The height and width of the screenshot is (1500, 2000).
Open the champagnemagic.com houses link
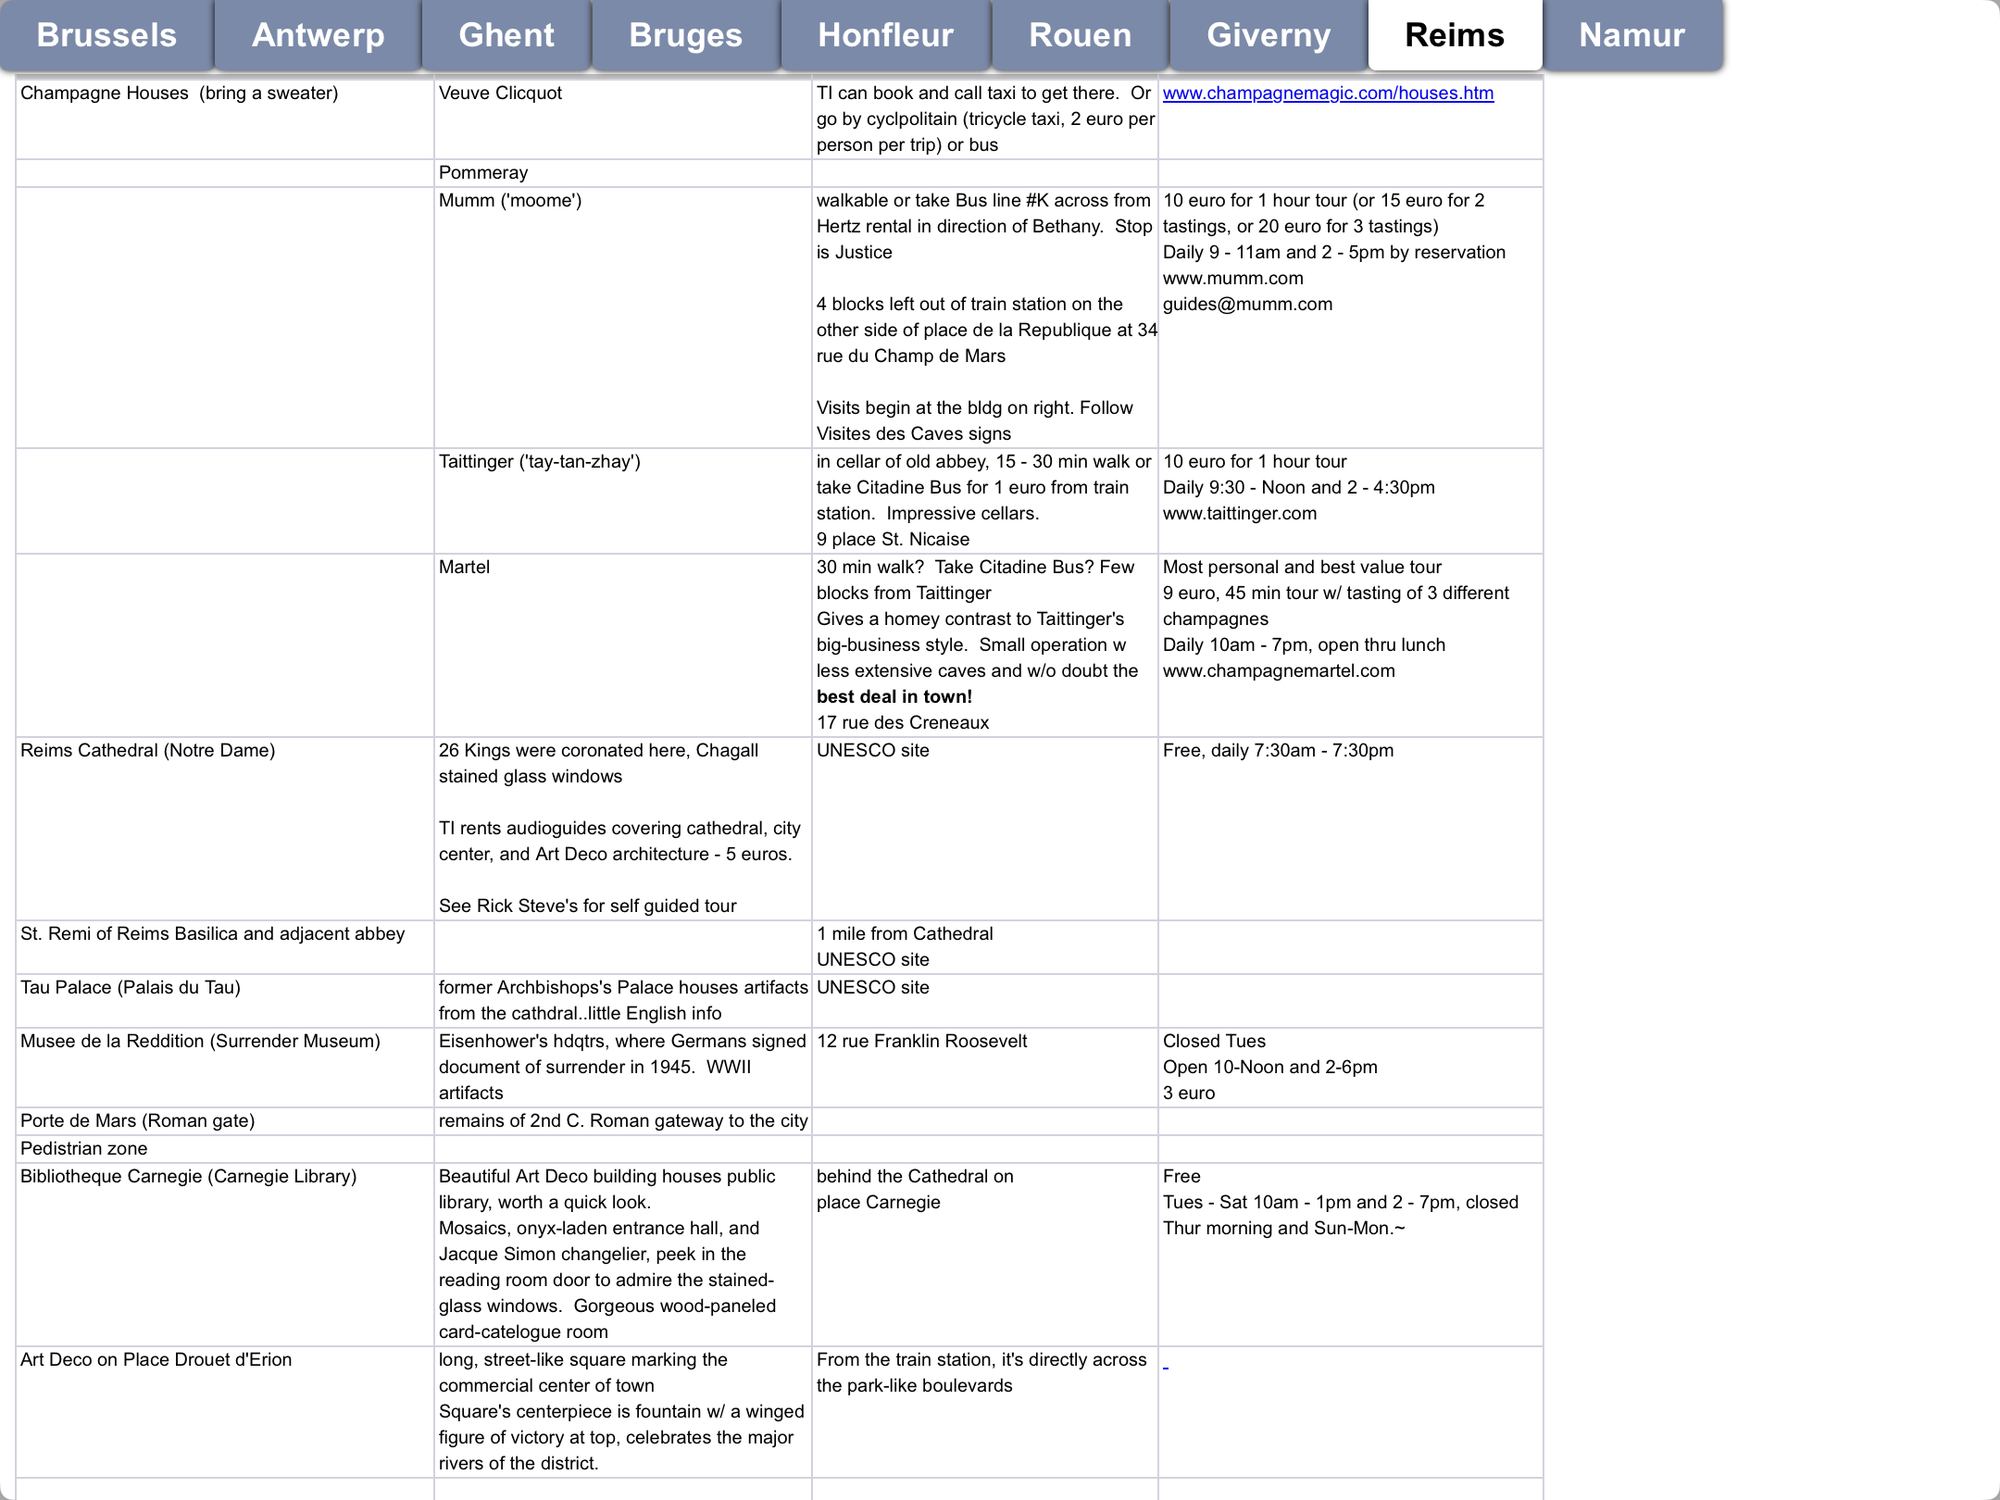pos(1328,93)
